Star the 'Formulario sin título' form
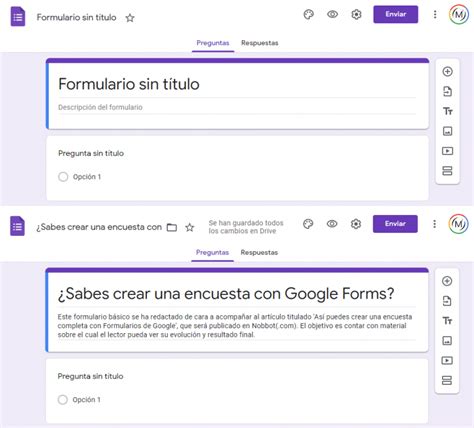This screenshot has height=428, width=474. tap(130, 18)
